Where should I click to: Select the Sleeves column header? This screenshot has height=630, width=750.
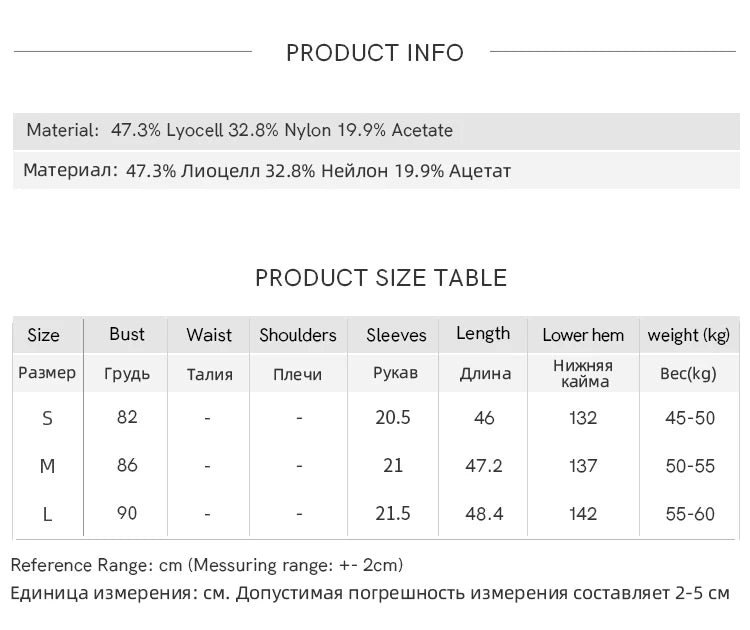click(x=396, y=335)
